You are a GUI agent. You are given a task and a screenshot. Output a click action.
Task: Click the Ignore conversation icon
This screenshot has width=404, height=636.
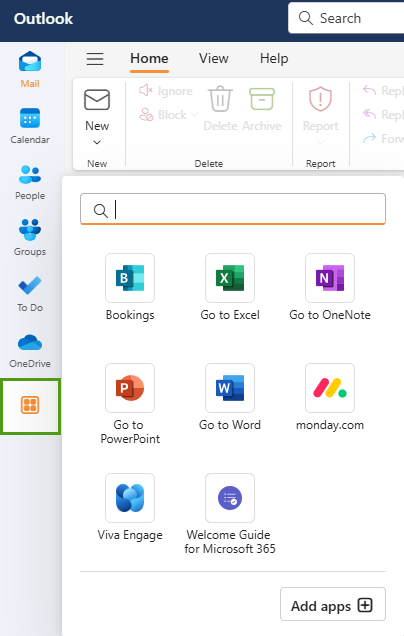click(146, 90)
